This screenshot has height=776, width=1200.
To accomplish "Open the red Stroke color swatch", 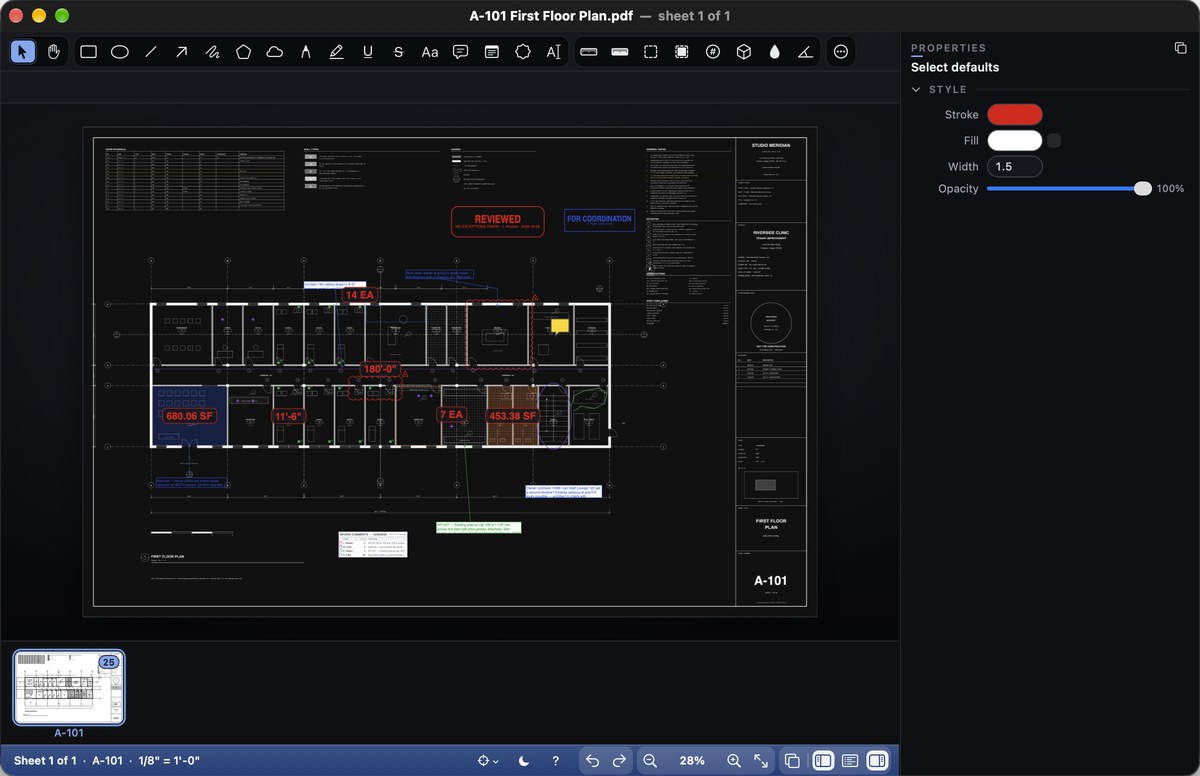I will 1015,115.
